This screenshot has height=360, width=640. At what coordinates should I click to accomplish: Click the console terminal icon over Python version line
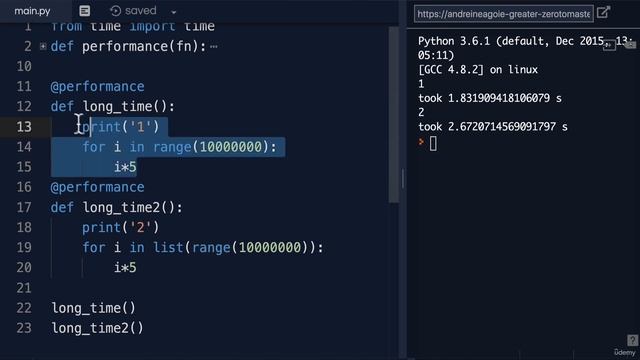coord(609,45)
